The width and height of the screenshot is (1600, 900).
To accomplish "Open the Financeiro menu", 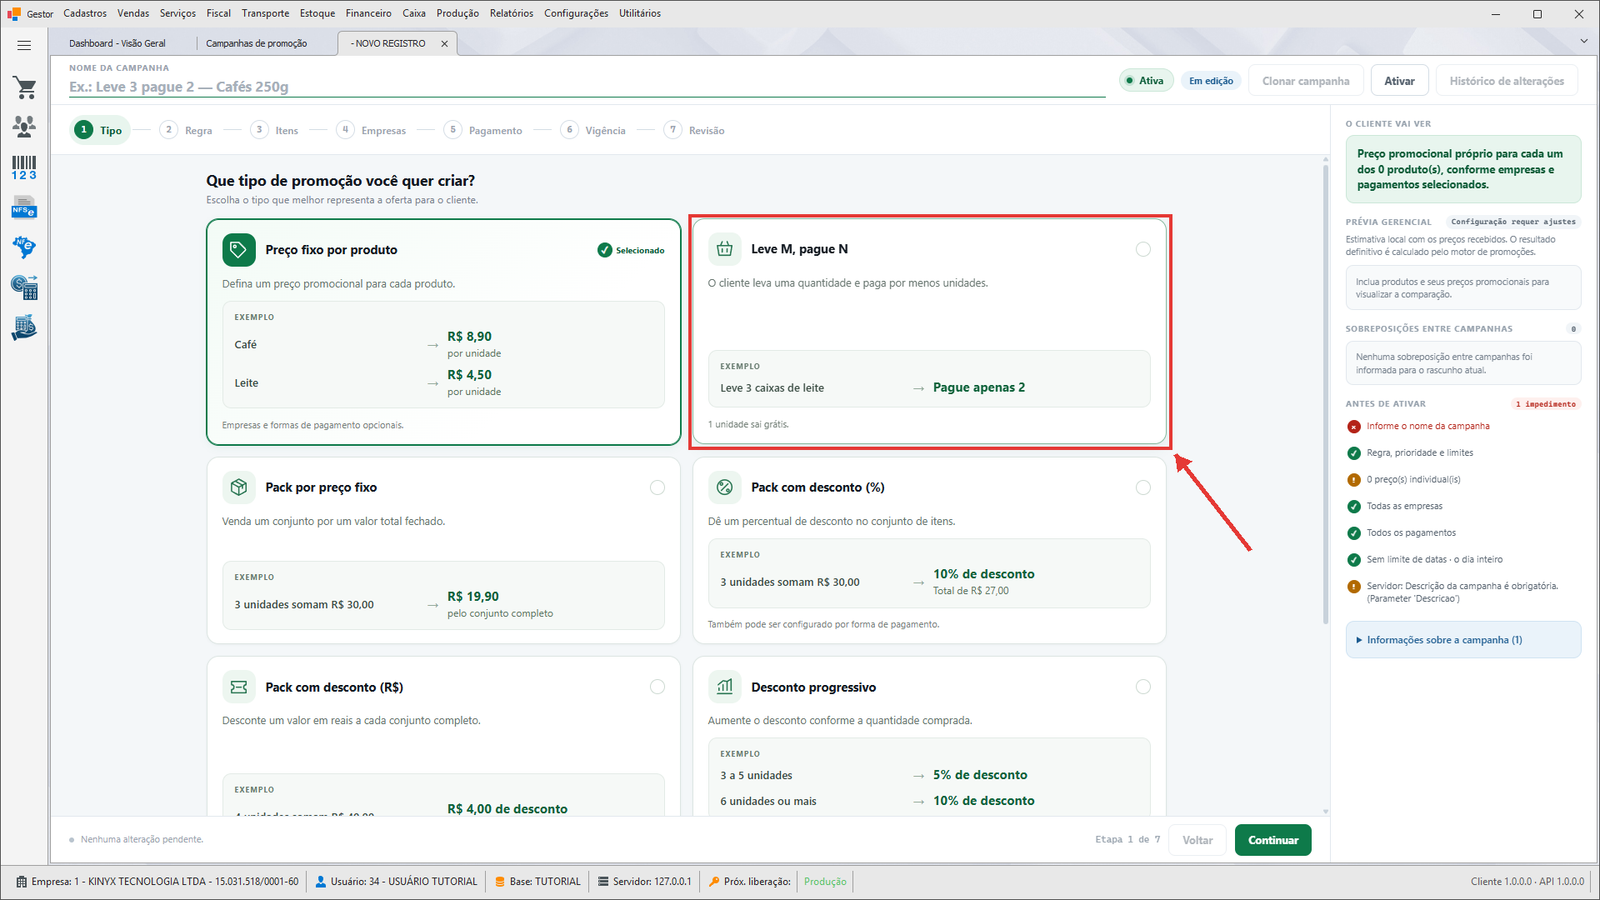I will pos(368,13).
